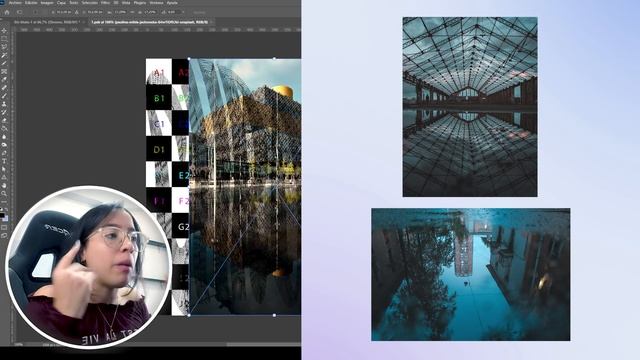Click the D1 cell on the canvas grid
The image size is (640, 360).
pyautogui.click(x=159, y=149)
